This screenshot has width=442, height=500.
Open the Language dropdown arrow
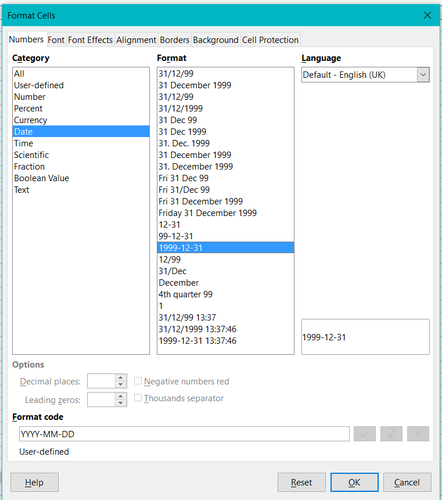click(423, 75)
